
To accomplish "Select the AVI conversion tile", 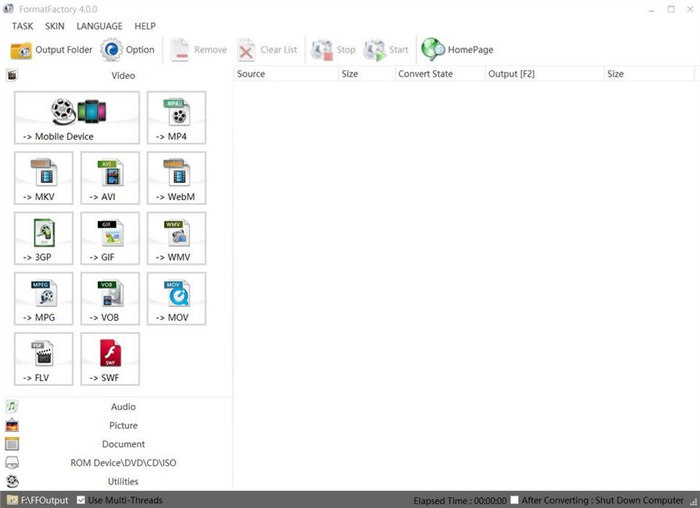I will pos(110,178).
